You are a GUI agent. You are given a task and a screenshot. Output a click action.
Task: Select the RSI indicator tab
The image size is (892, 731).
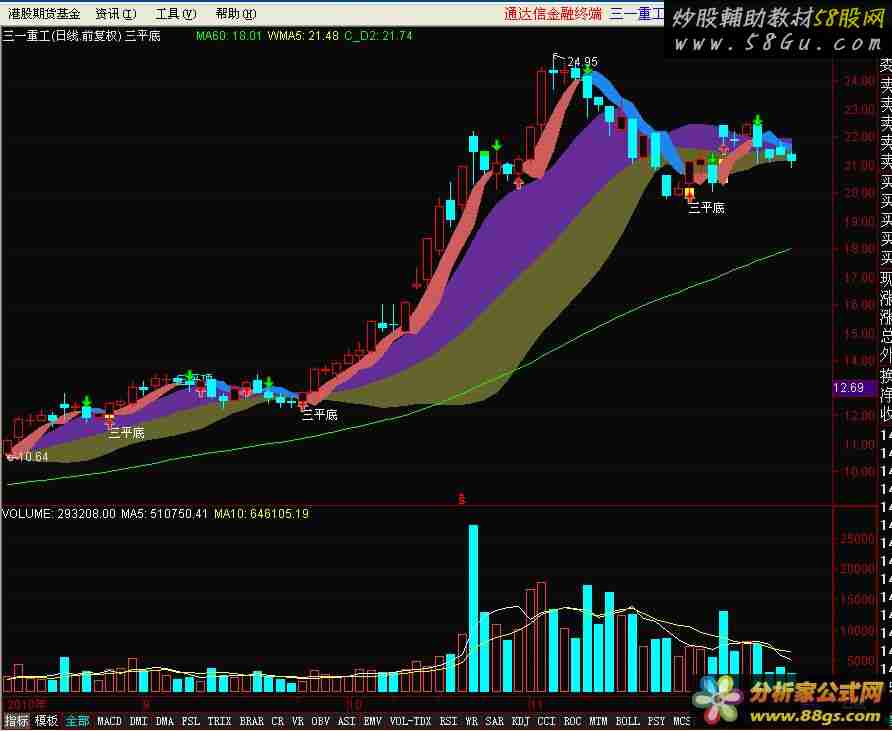click(x=448, y=721)
